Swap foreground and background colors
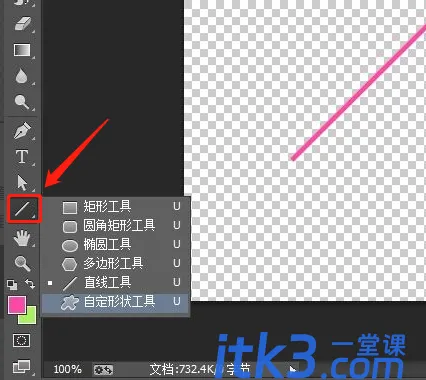Viewport: 426px width, 380px height. [x=30, y=284]
